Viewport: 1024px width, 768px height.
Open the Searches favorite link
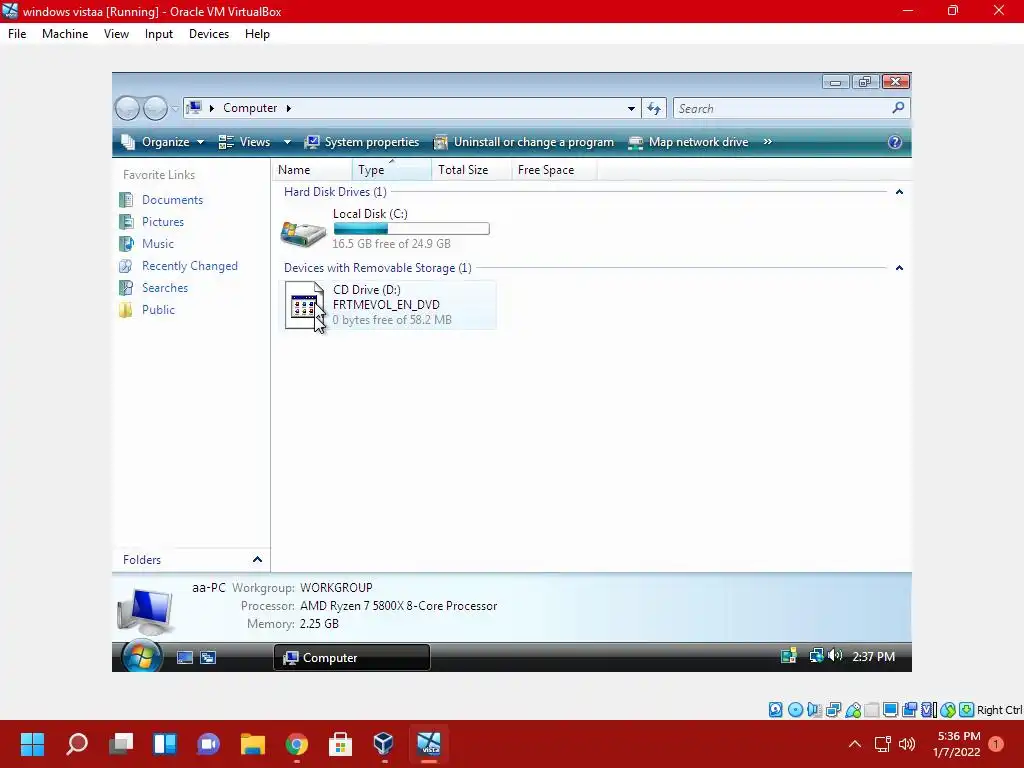coord(165,288)
